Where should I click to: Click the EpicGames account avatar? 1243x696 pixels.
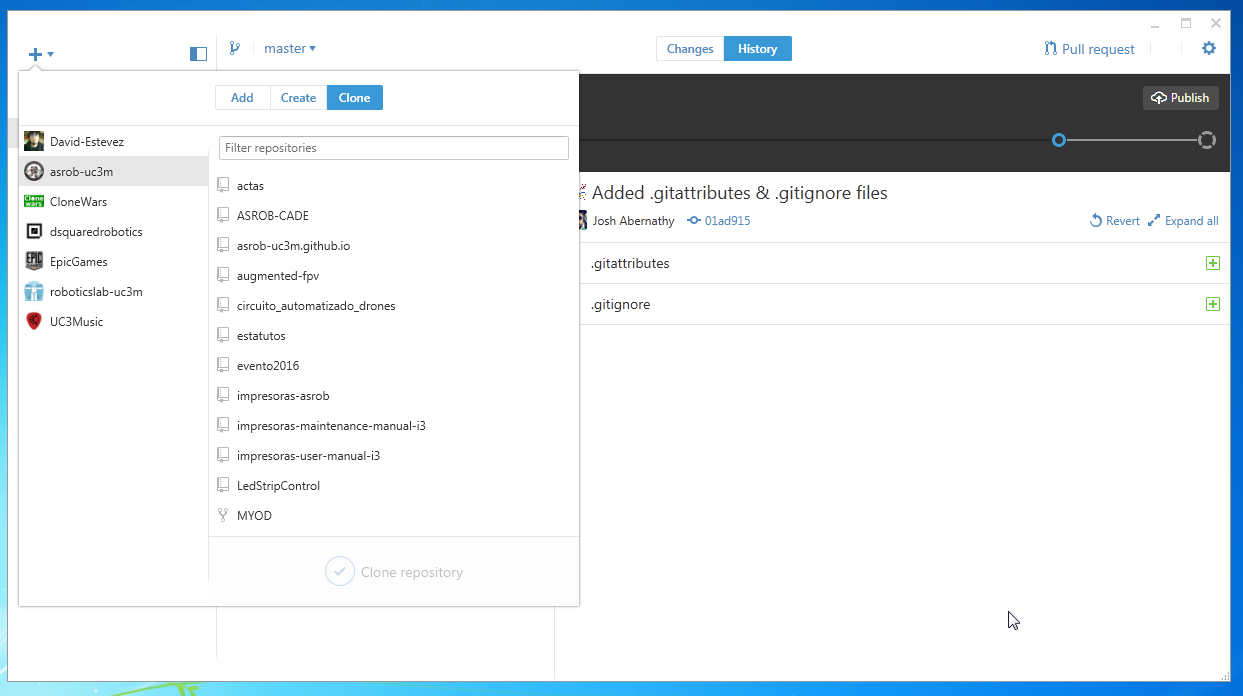34,261
